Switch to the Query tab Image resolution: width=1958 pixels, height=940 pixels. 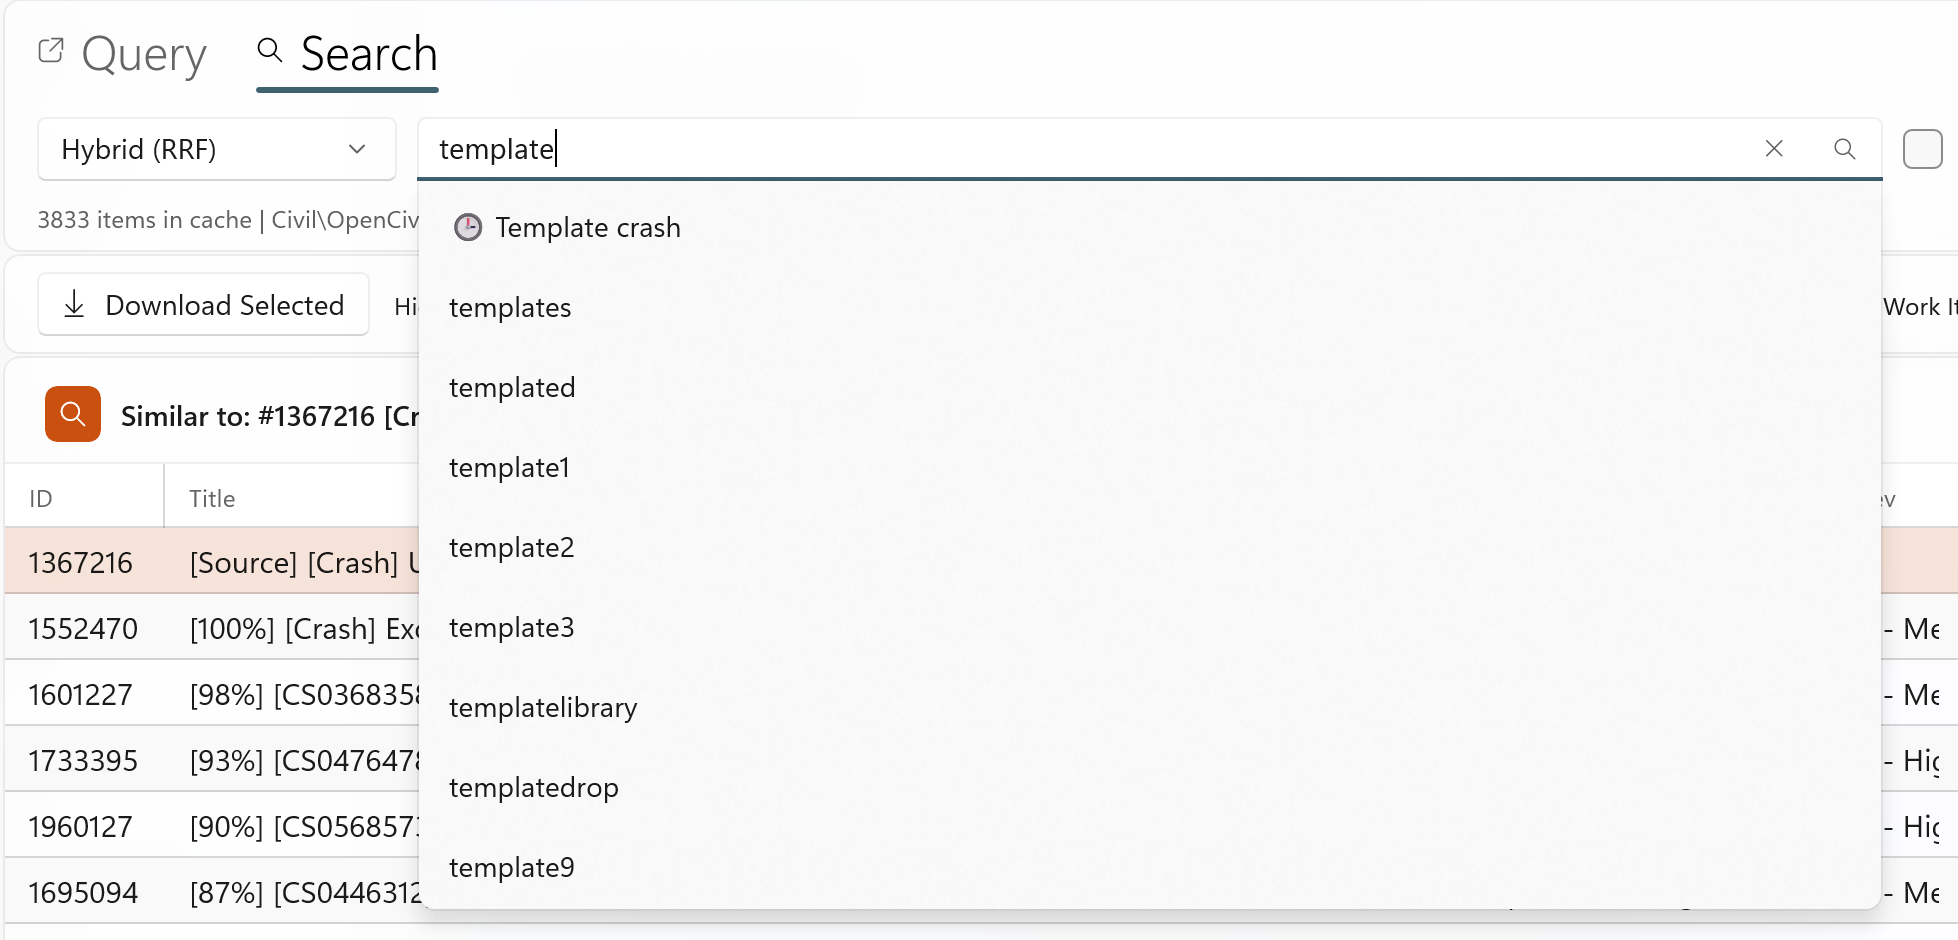[144, 55]
